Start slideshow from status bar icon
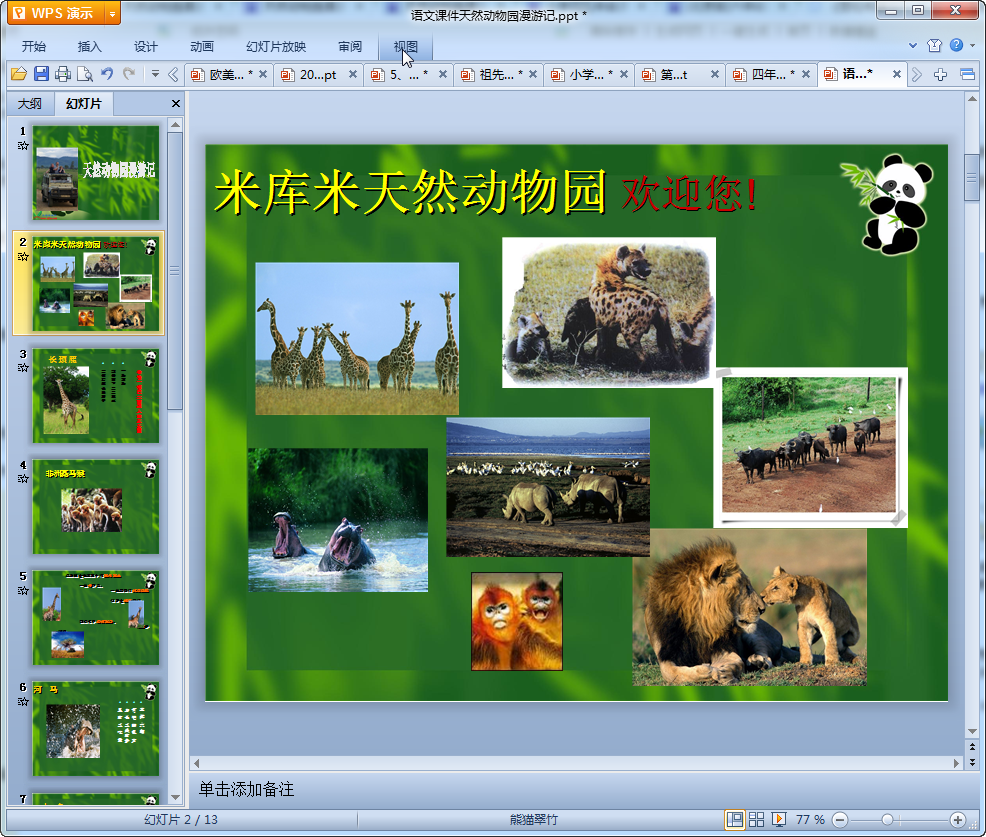Image resolution: width=986 pixels, height=837 pixels. point(779,820)
